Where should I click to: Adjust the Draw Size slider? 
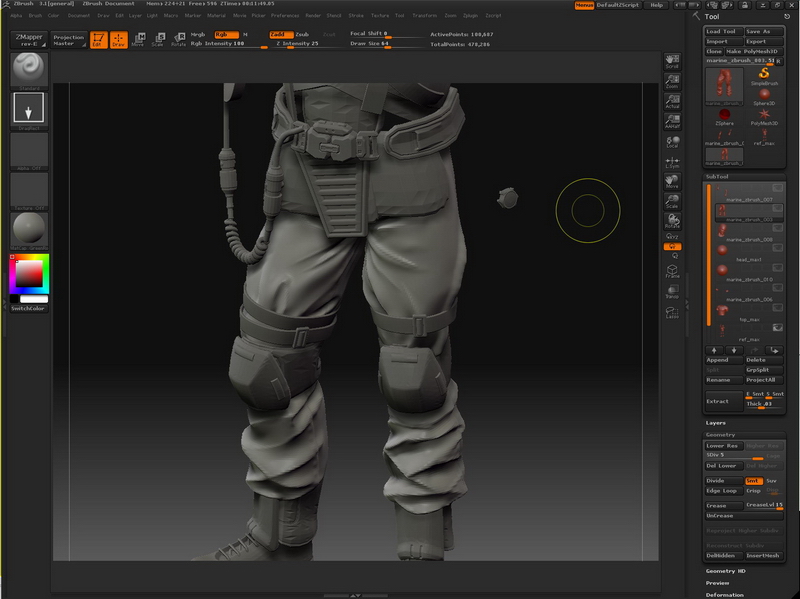click(x=388, y=44)
